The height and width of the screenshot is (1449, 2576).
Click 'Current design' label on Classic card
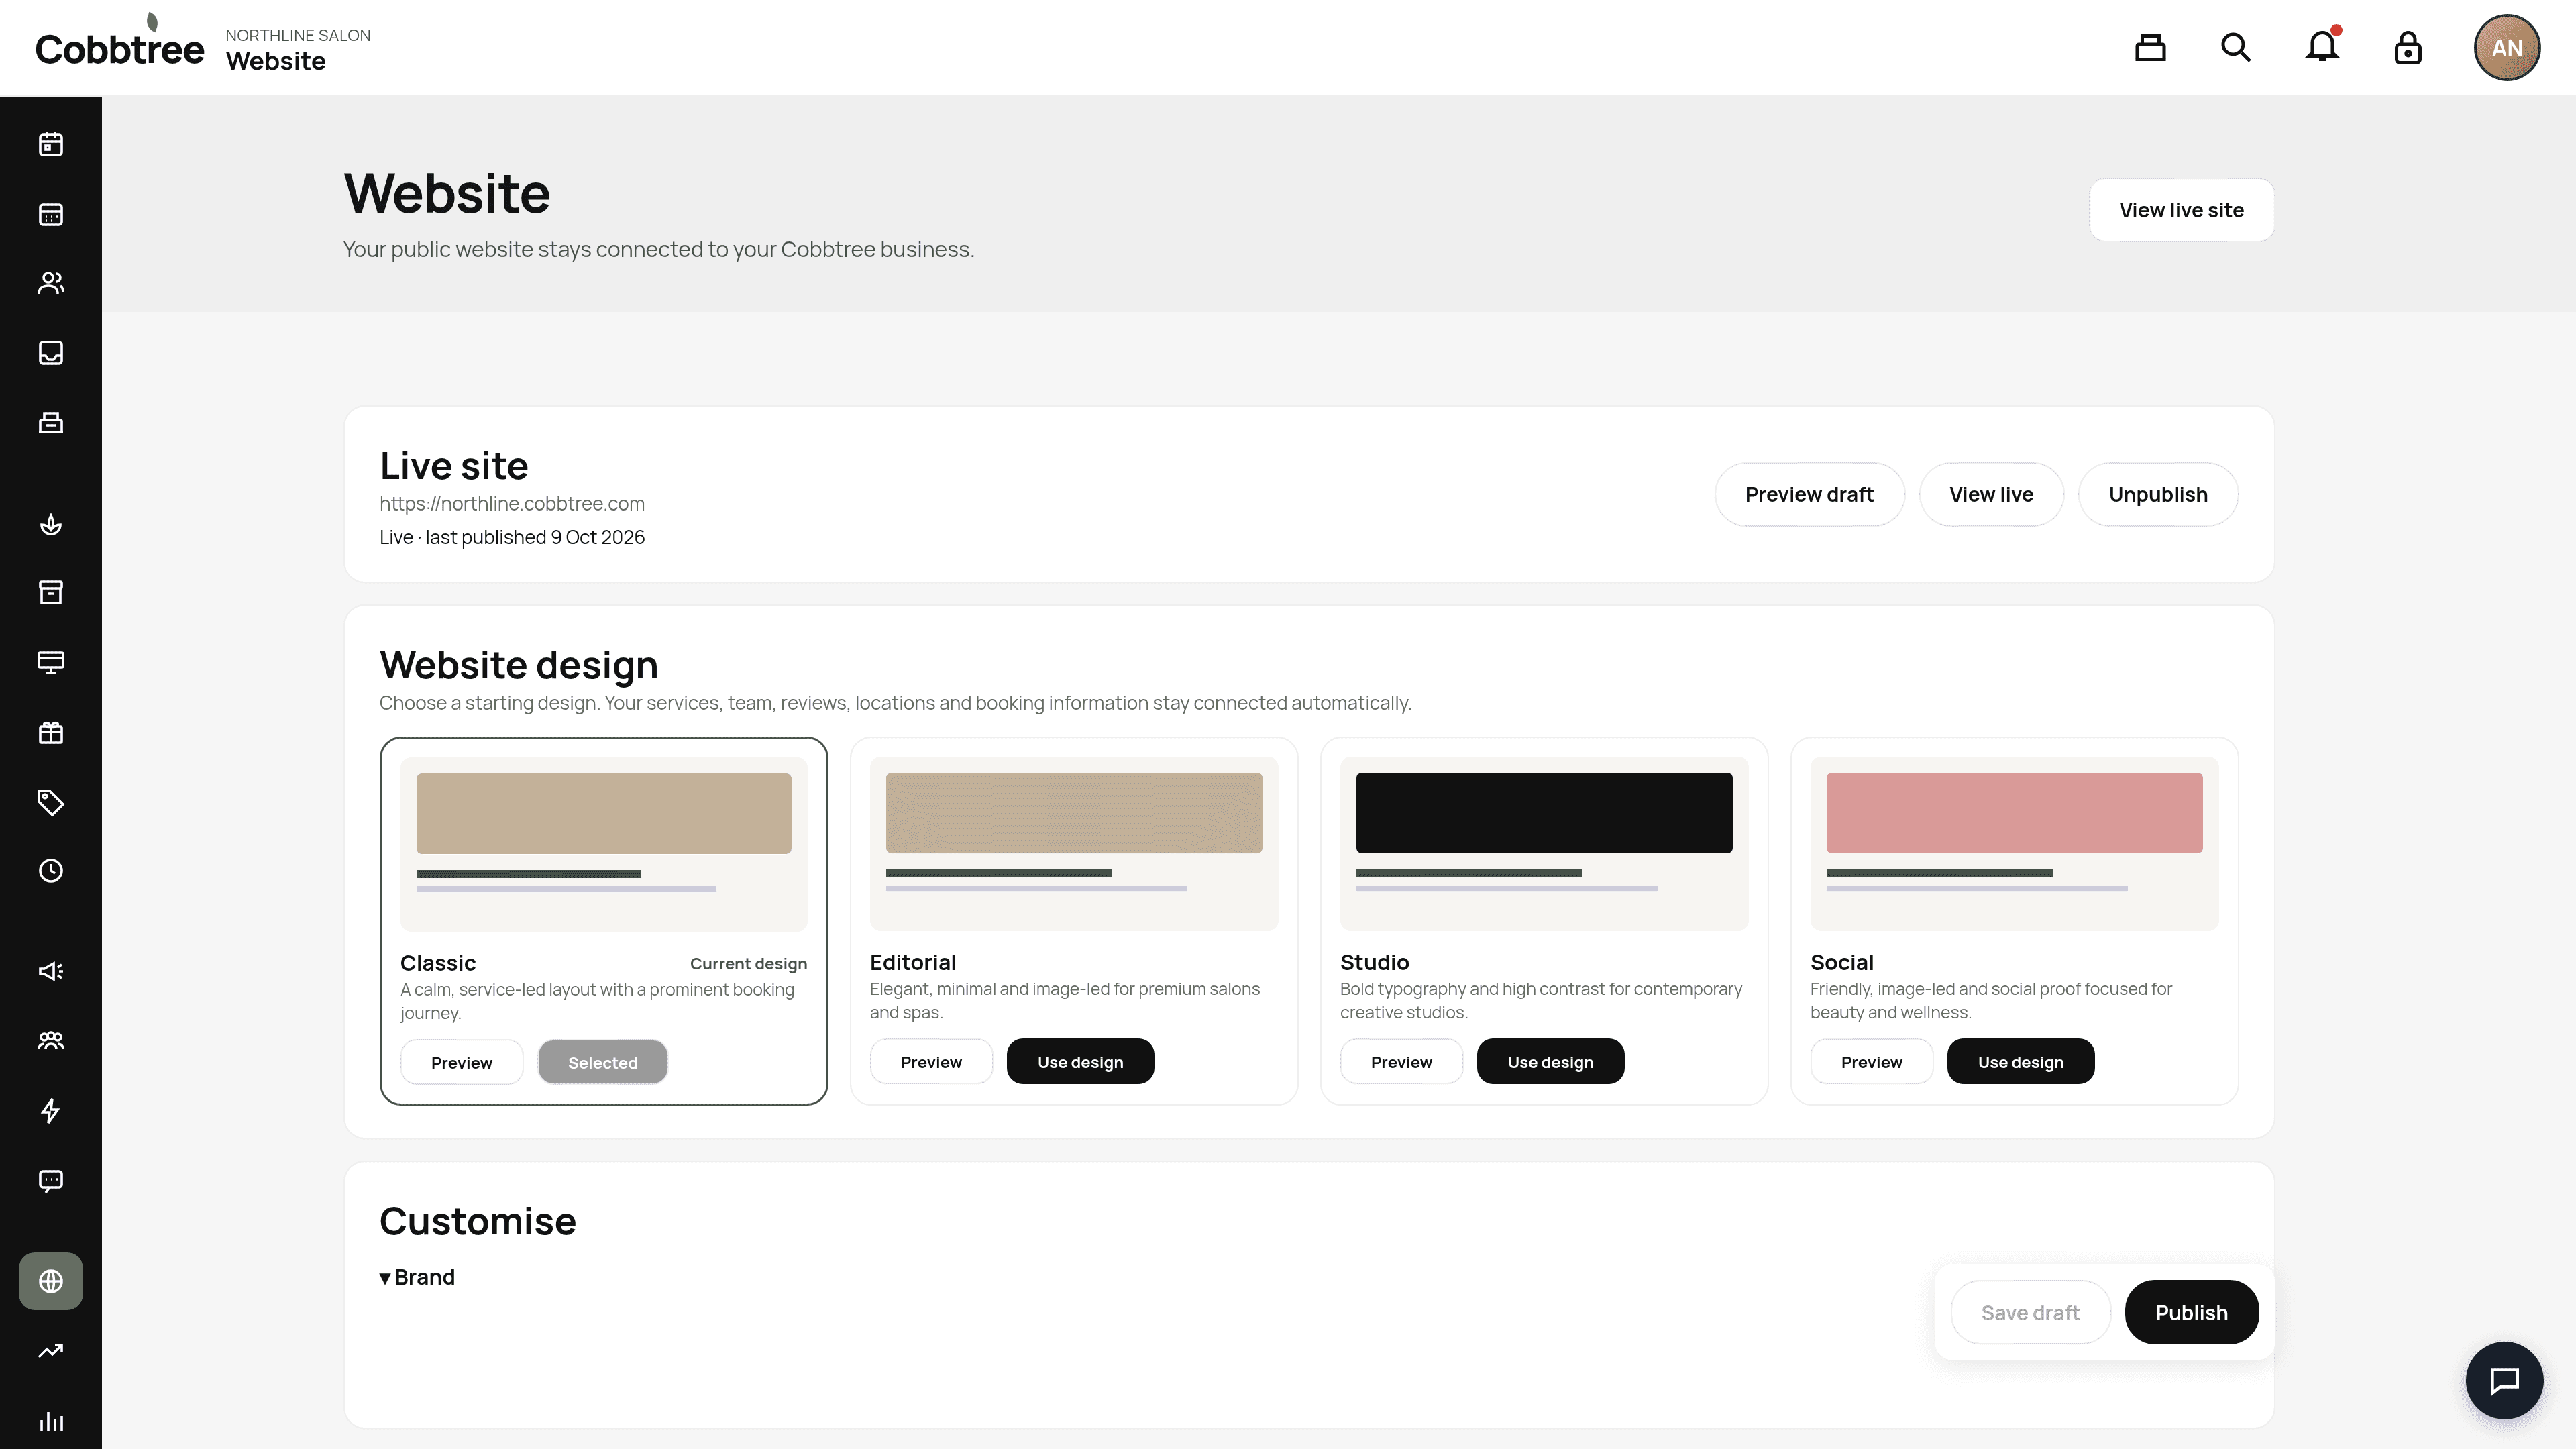pyautogui.click(x=748, y=963)
